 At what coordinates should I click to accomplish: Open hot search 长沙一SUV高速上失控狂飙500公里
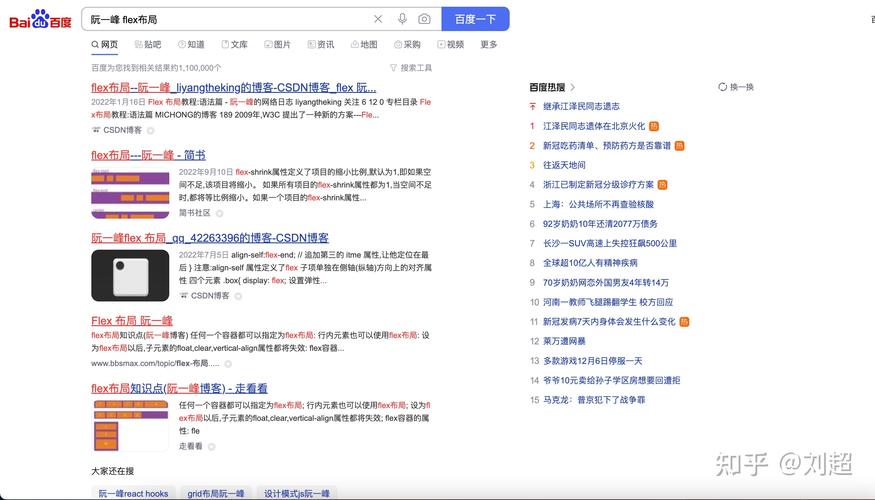click(x=610, y=243)
